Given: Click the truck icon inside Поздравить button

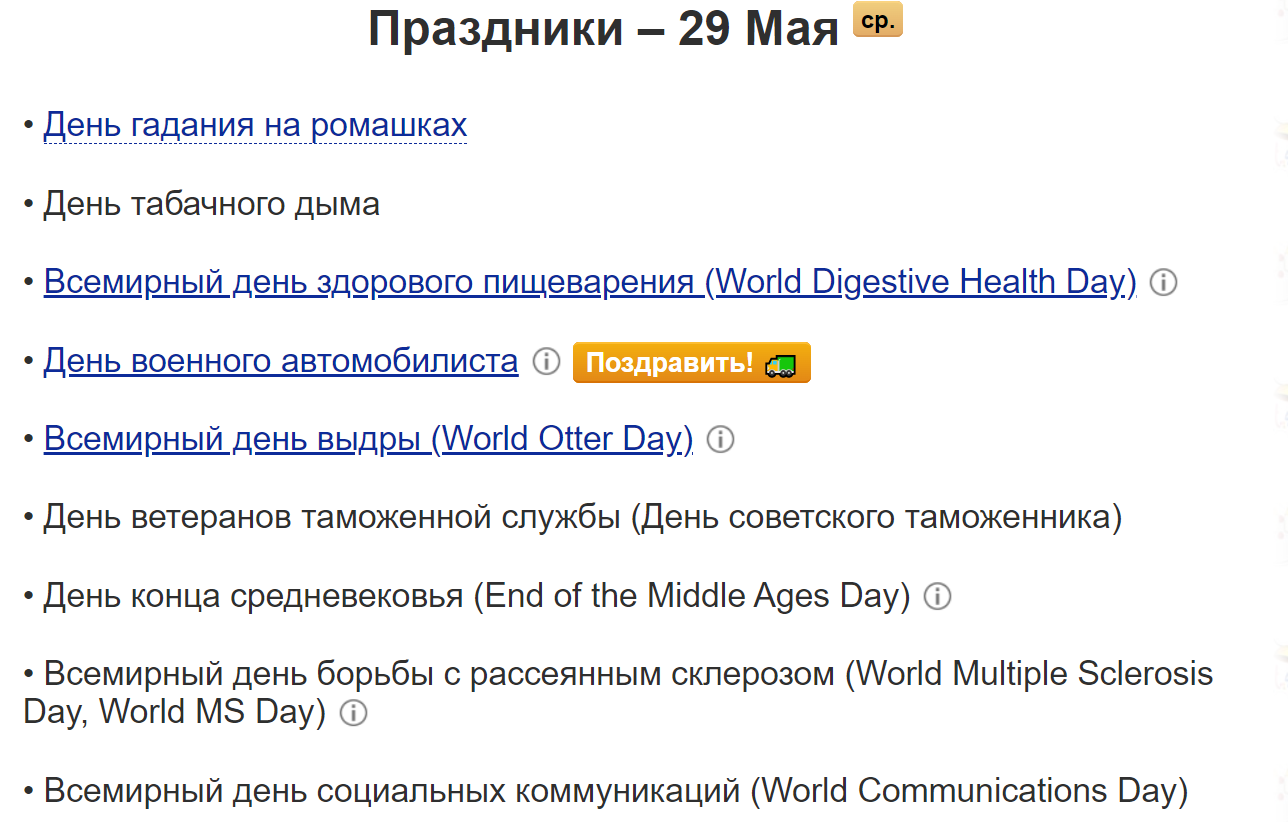Looking at the screenshot, I should click(x=782, y=363).
